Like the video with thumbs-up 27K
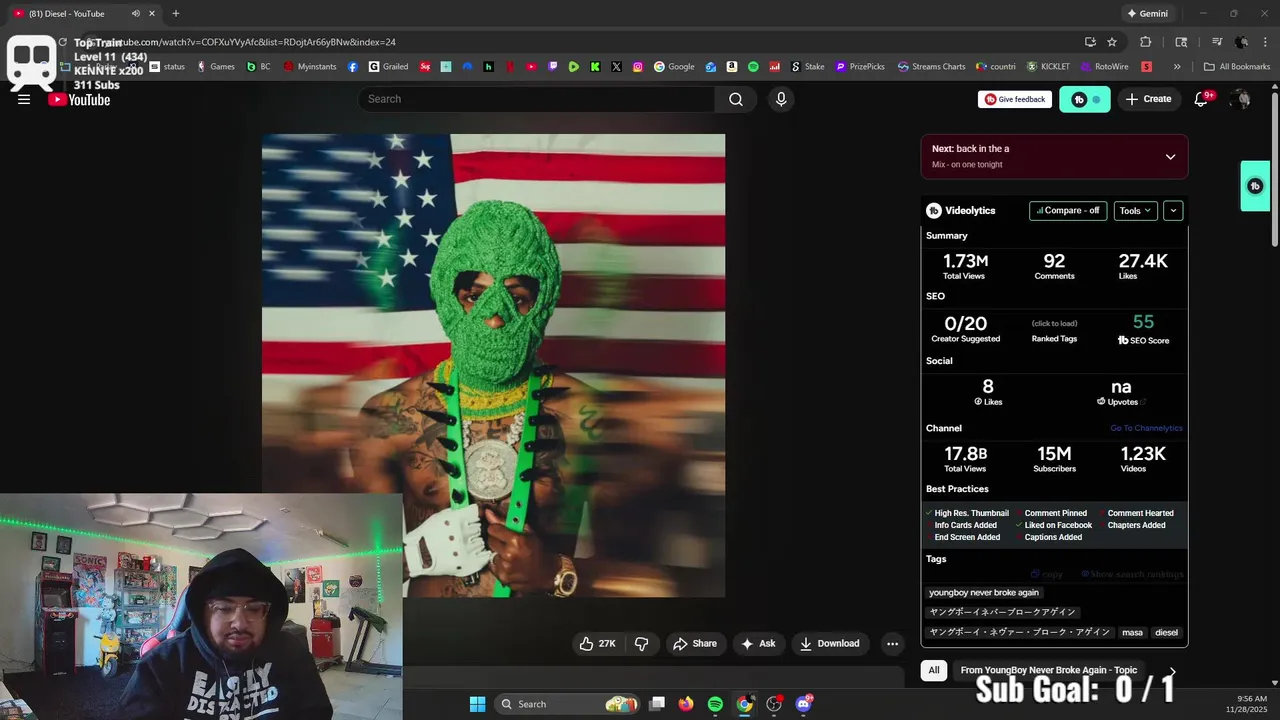 click(597, 644)
